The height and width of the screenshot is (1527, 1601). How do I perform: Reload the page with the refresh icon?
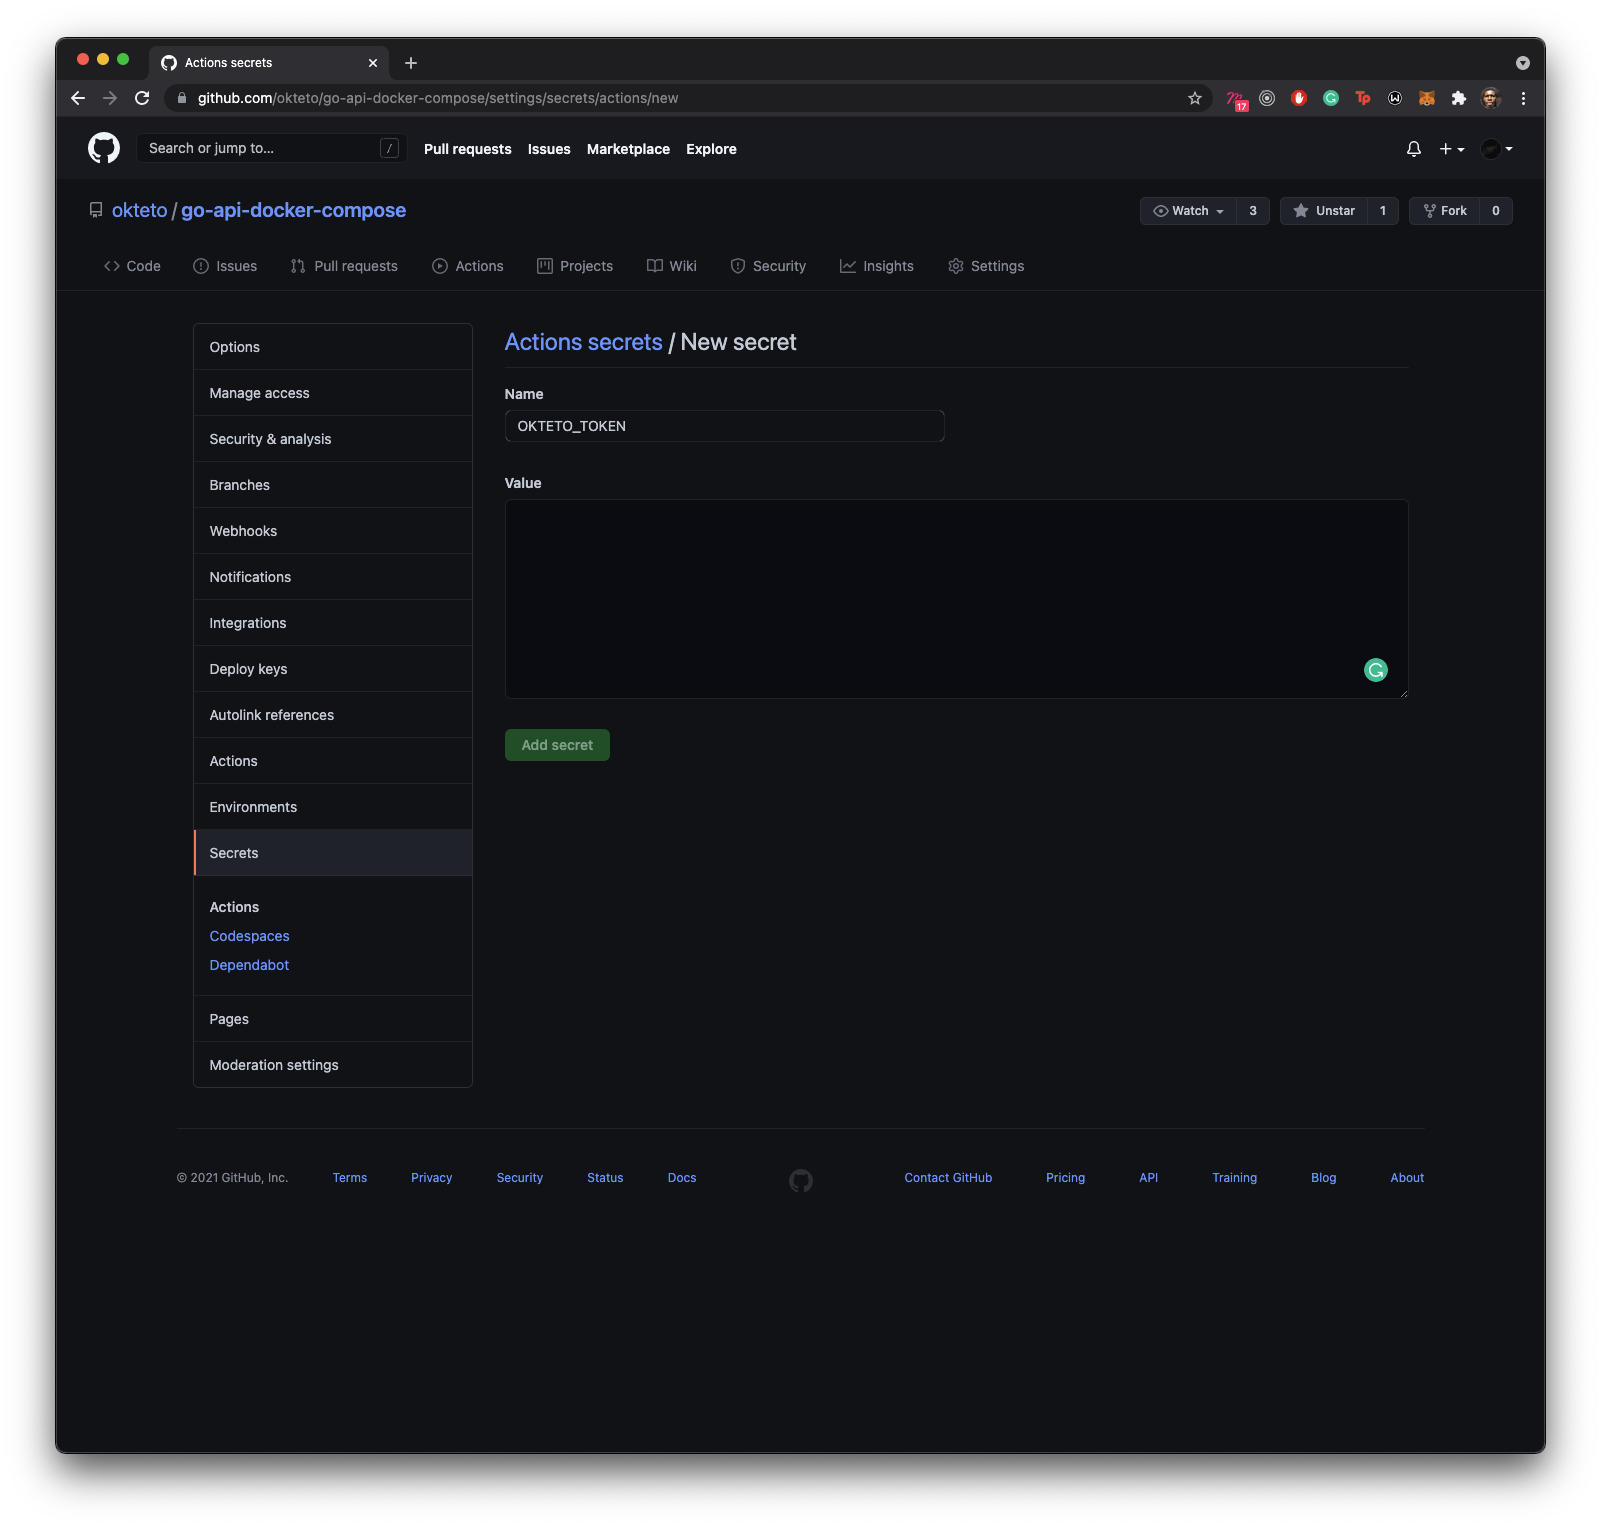coord(142,98)
